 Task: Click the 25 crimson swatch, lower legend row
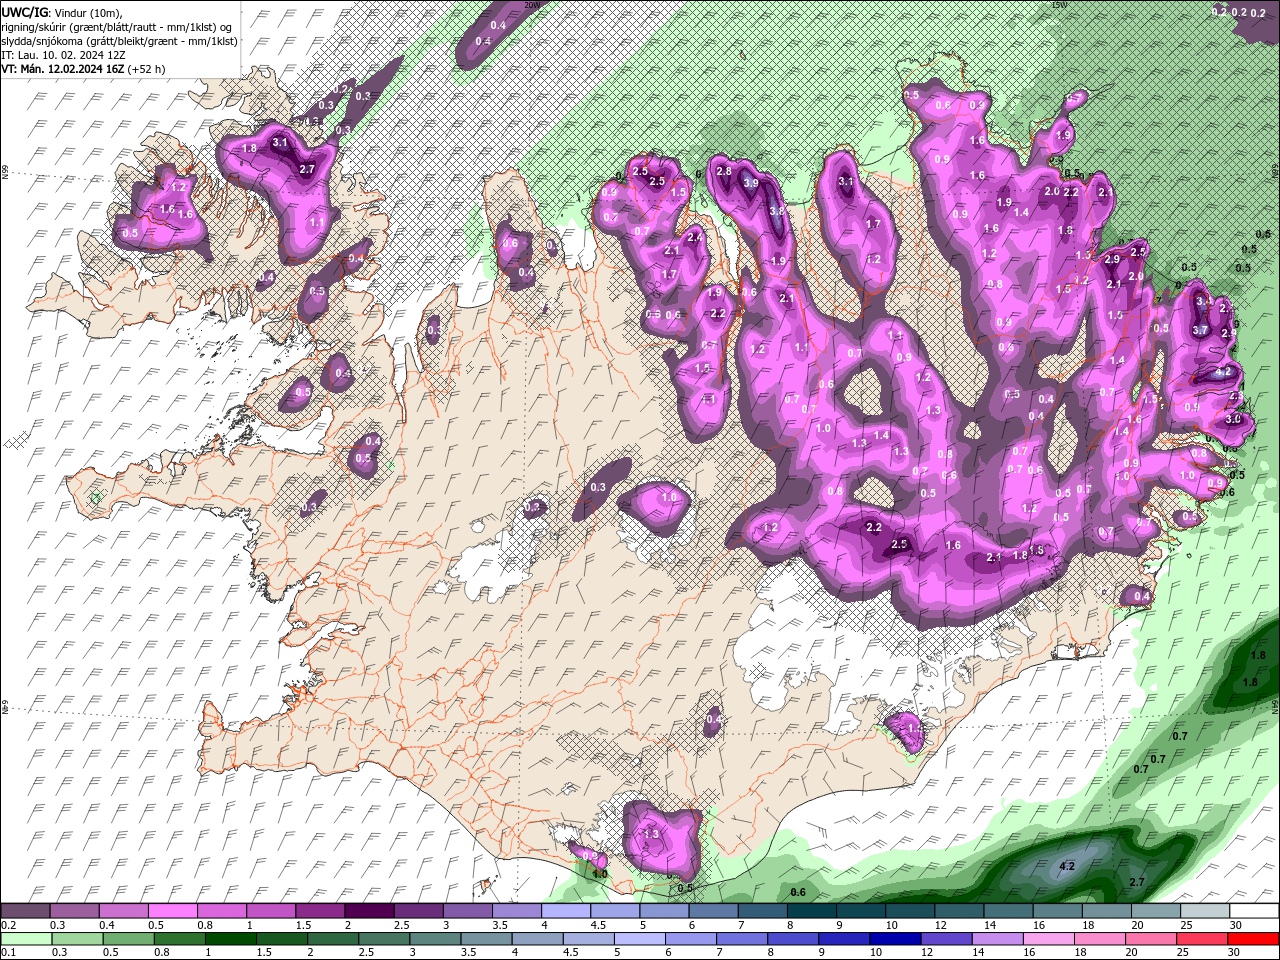pos(1203,939)
